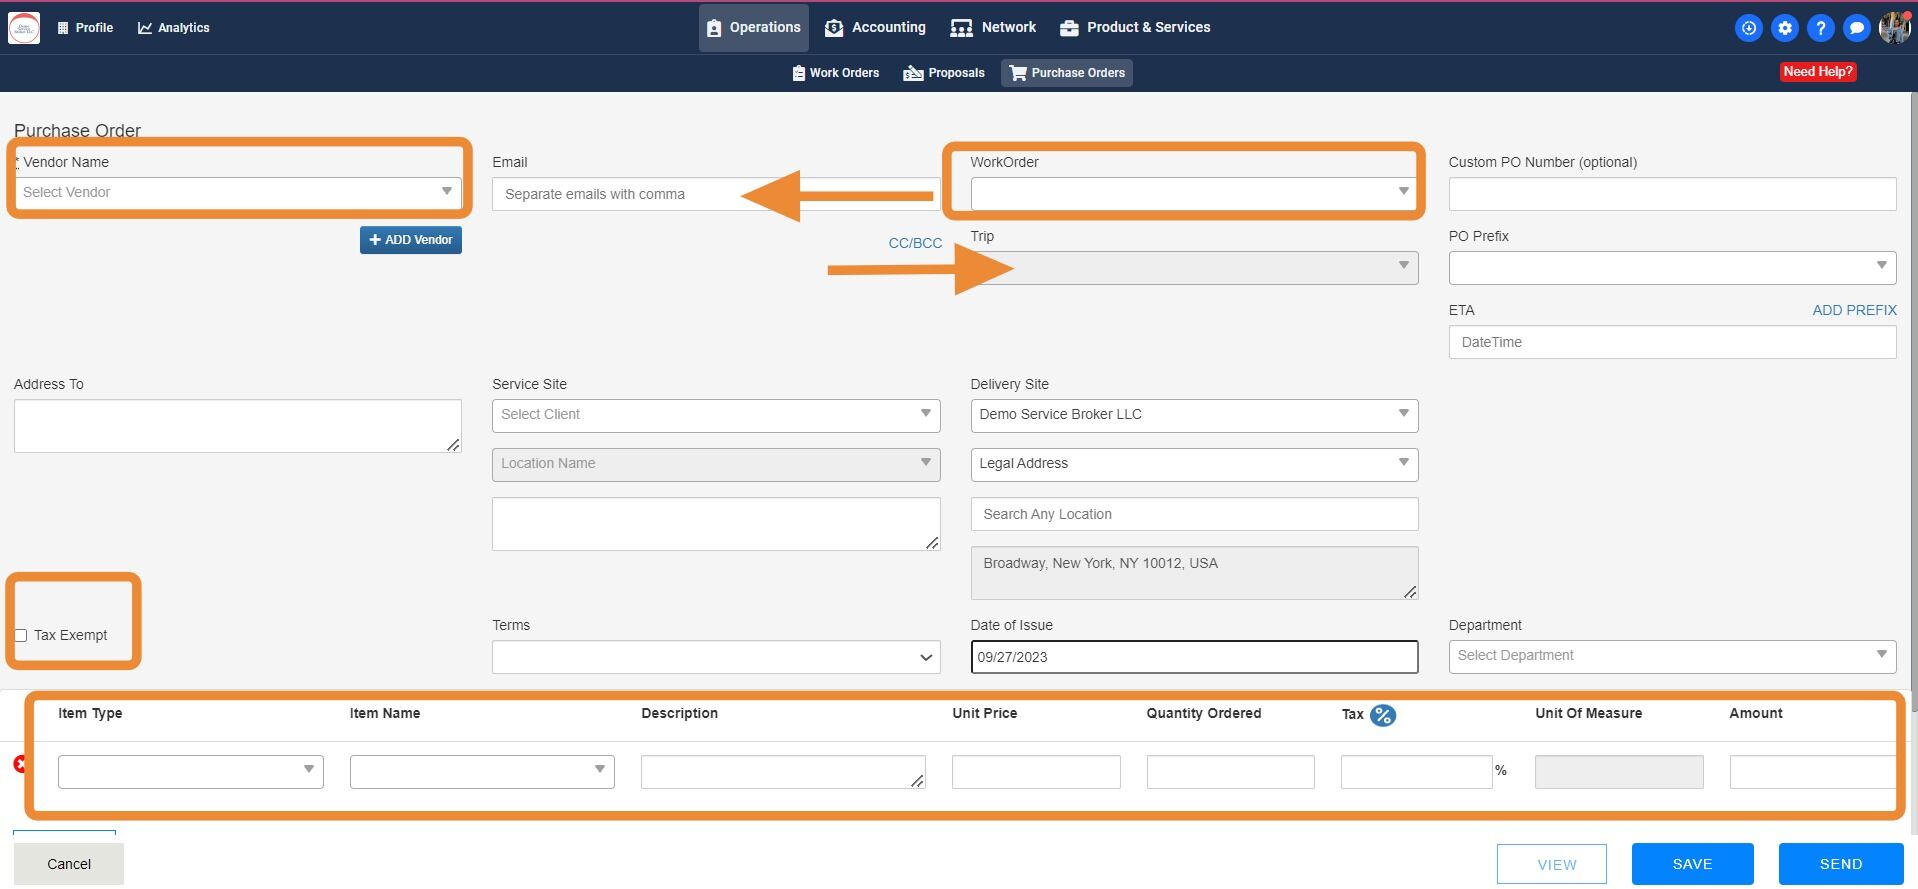
Task: Go to the Purchase Orders sub-tab
Action: (1067, 73)
